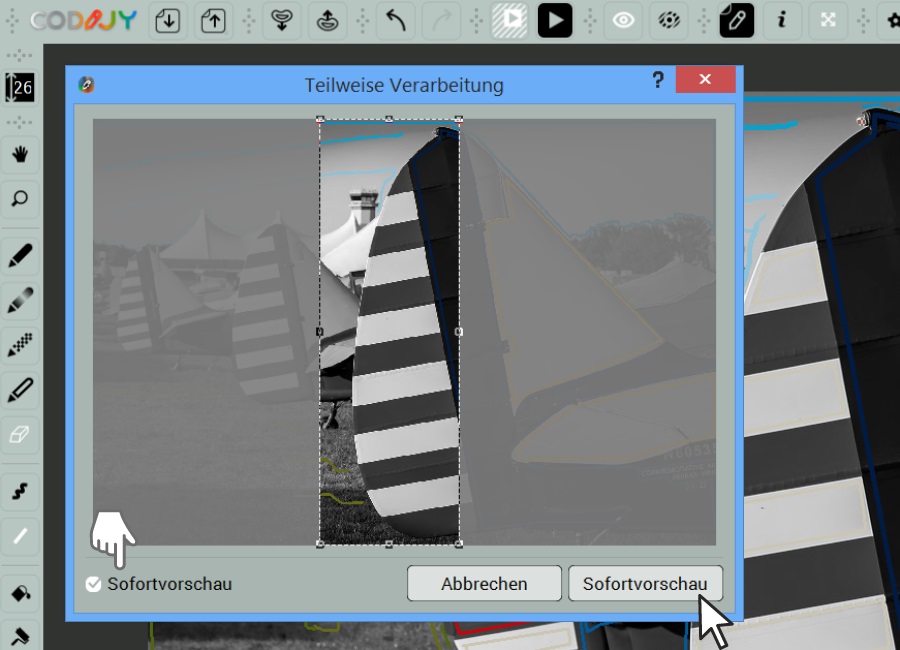
Task: Click inside the selected preview region of the image
Action: [x=389, y=332]
